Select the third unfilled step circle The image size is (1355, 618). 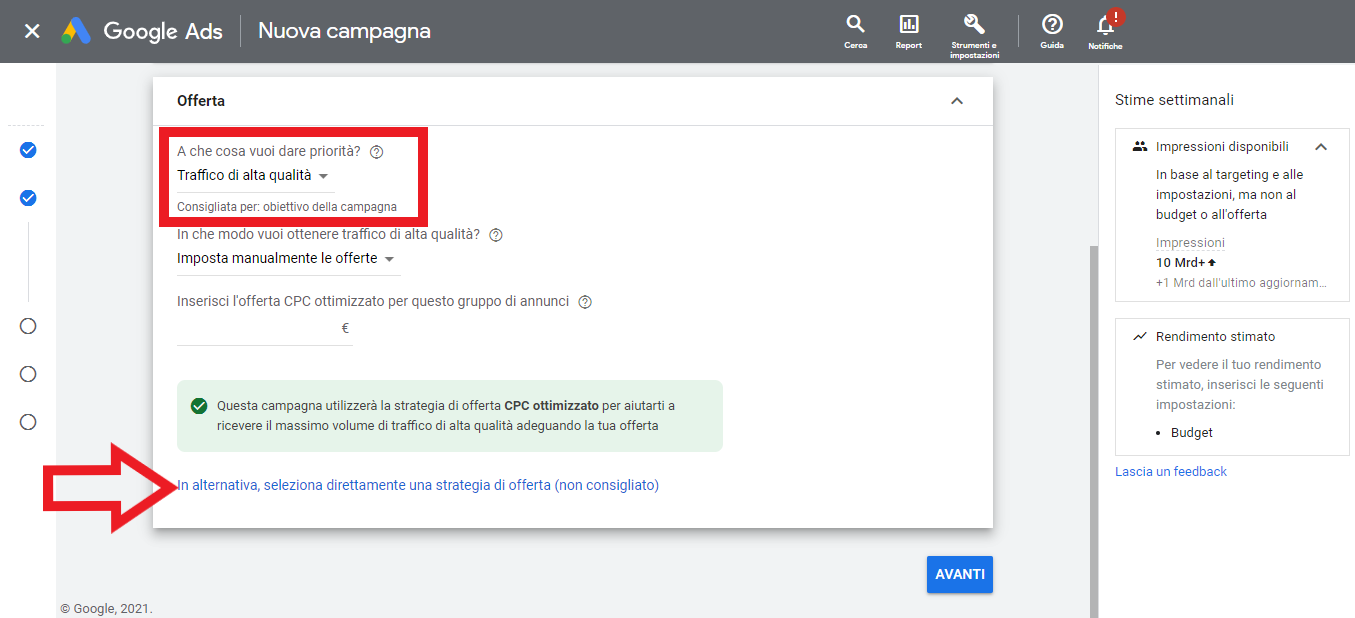click(28, 326)
